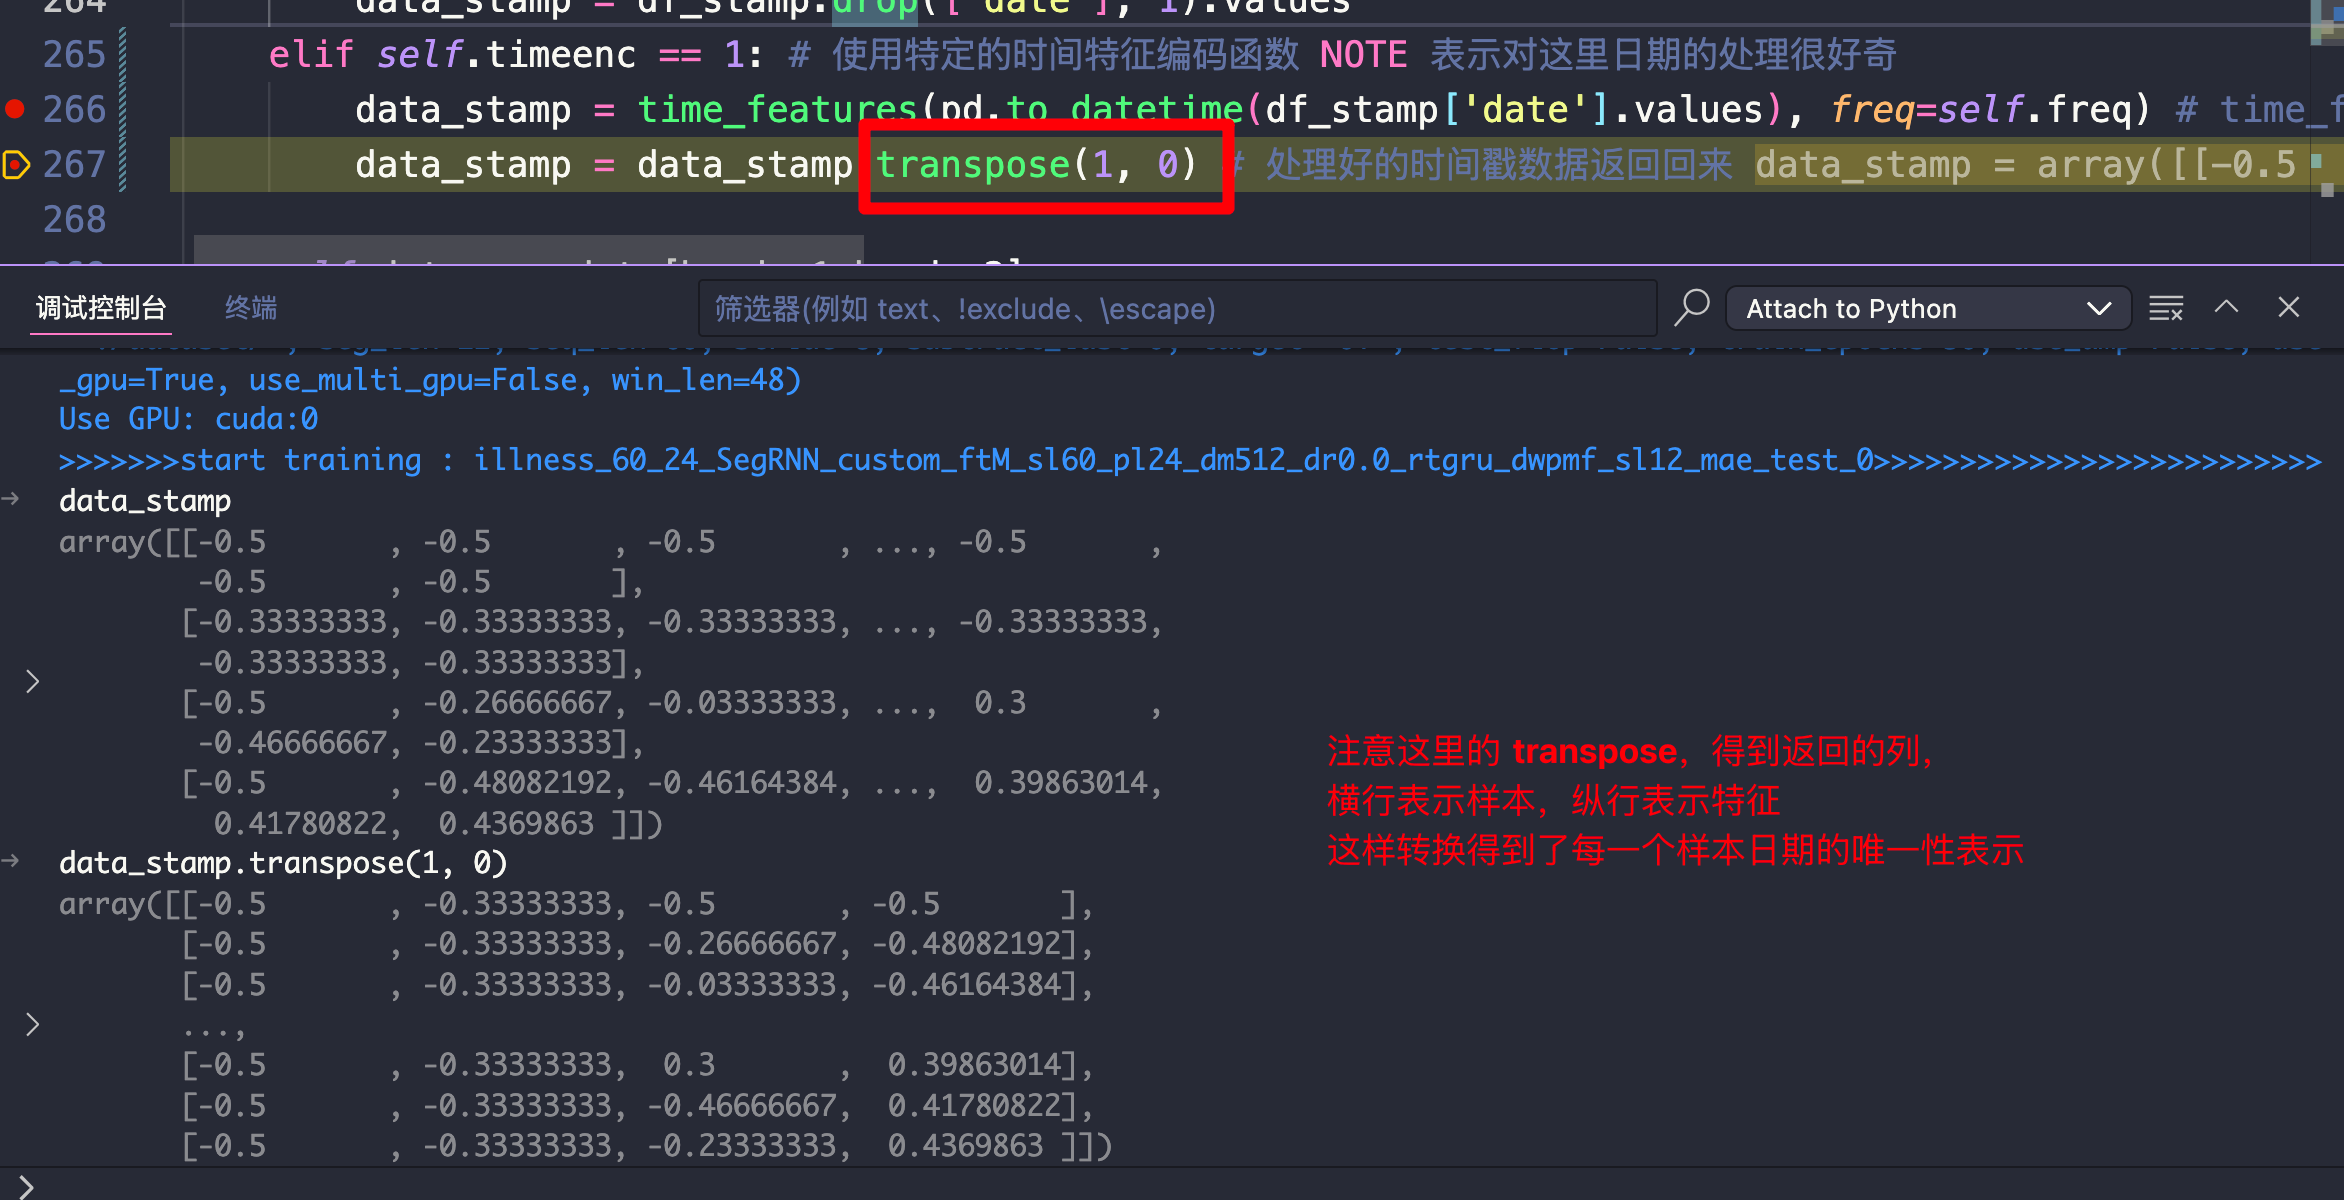
Task: Expand the first data_stamp array result
Action: point(32,682)
